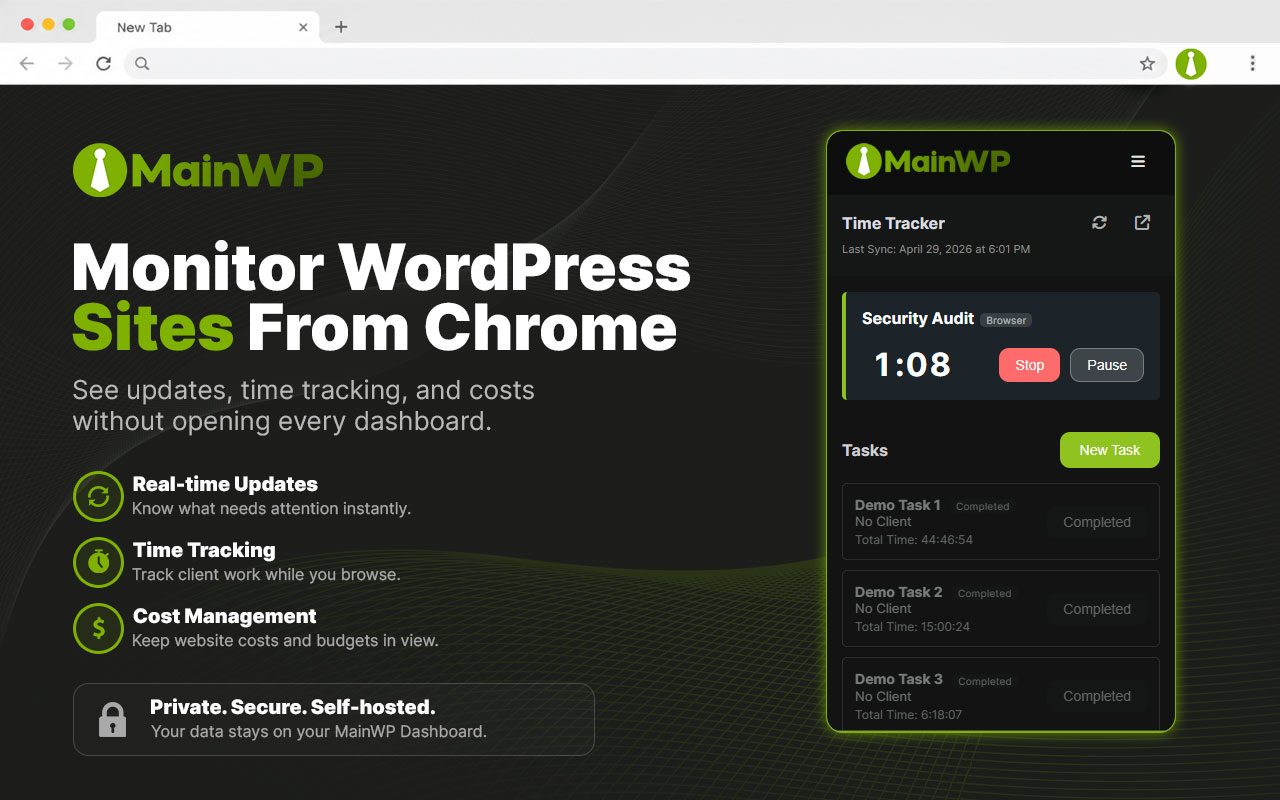This screenshot has width=1280, height=800.
Task: Click the Real-time Updates sync icon
Action: coord(98,496)
